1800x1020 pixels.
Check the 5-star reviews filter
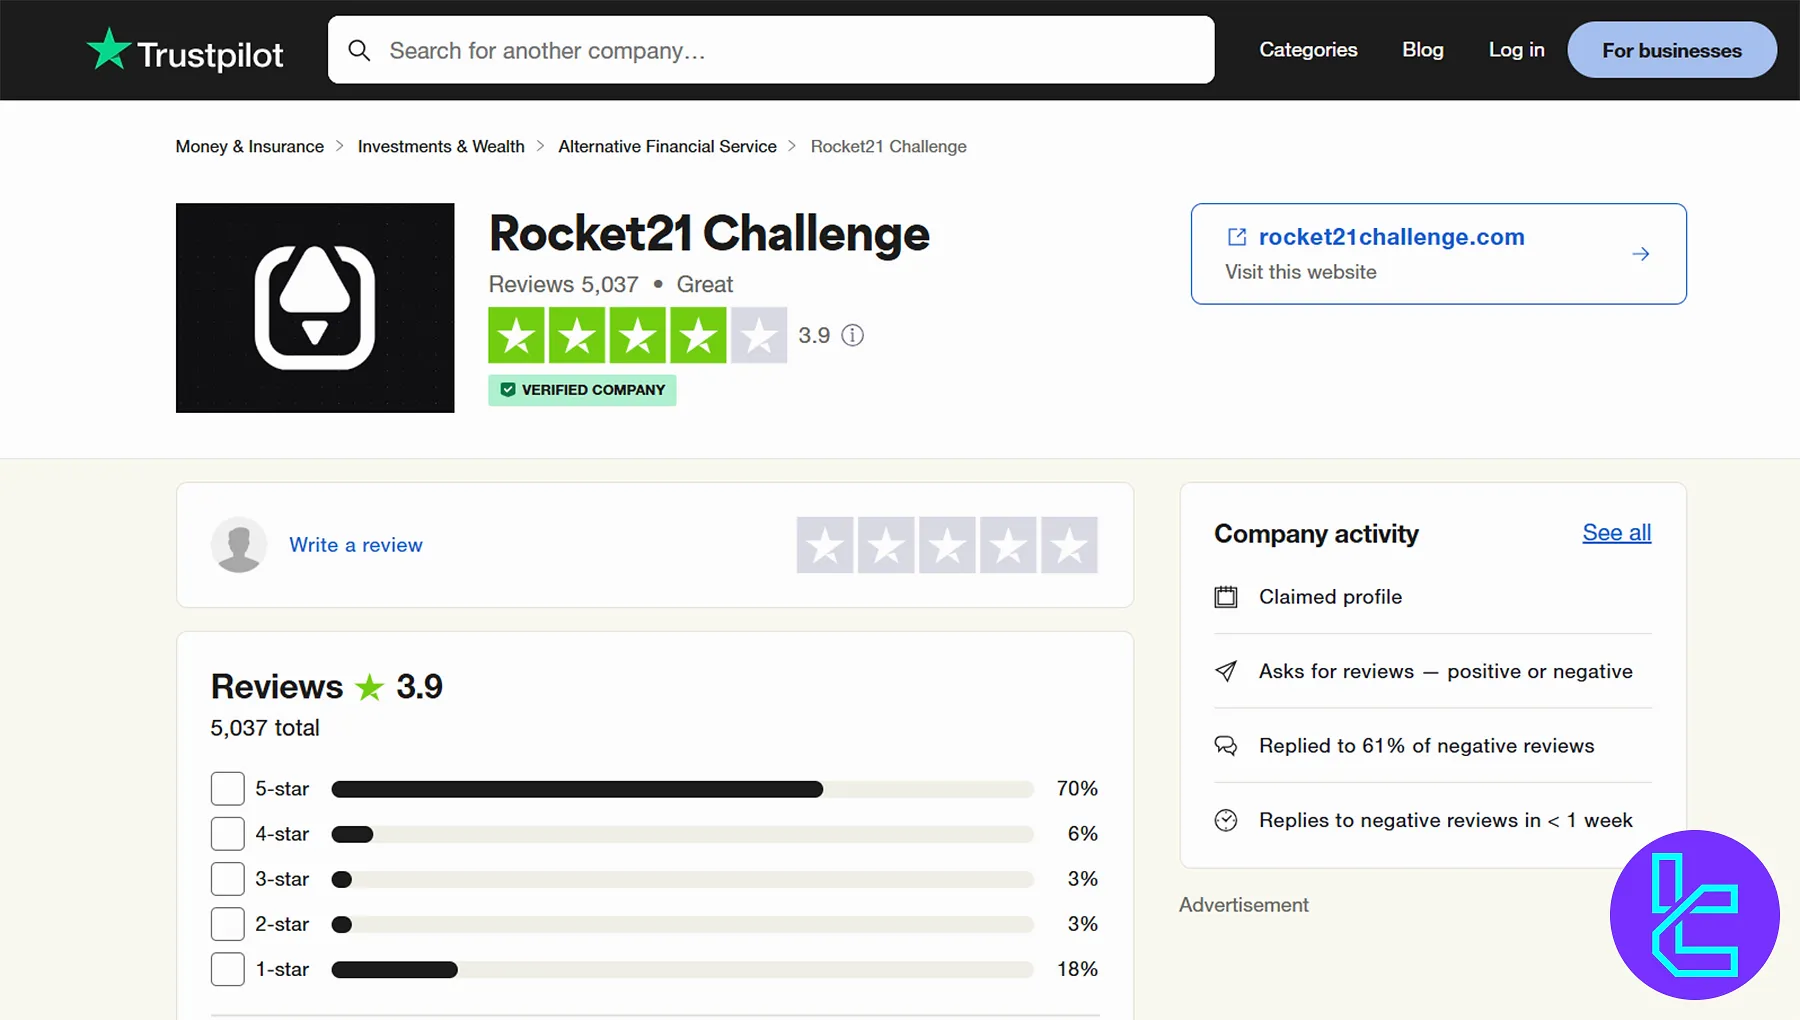coord(227,788)
